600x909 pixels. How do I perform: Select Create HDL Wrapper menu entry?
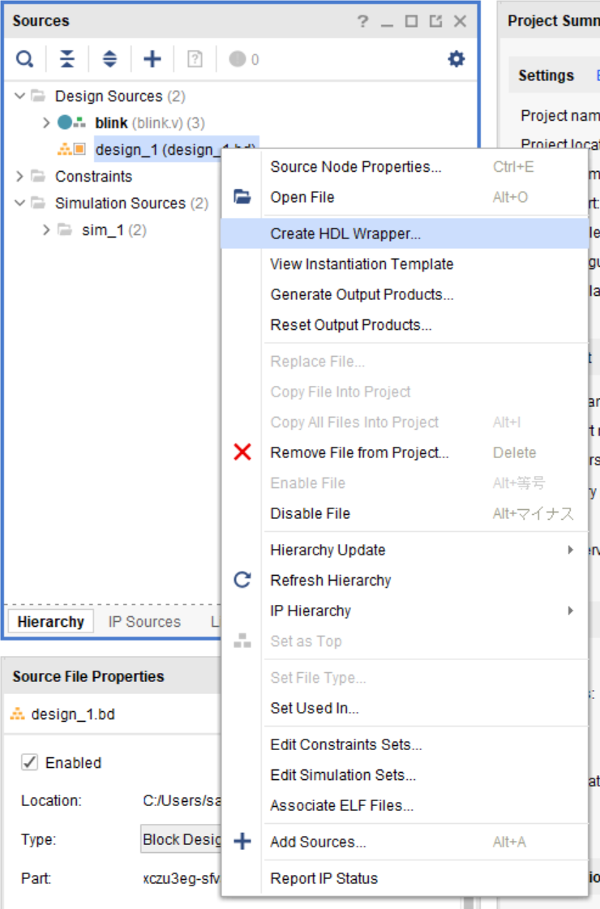[x=345, y=234]
